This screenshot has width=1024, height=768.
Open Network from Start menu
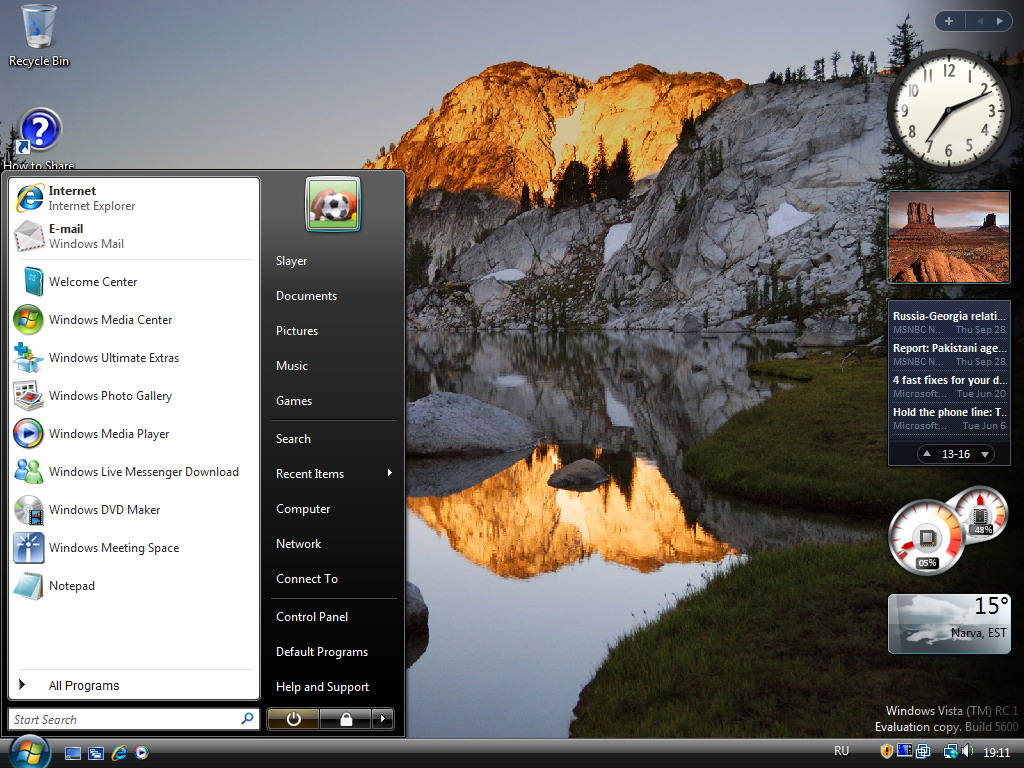334,543
